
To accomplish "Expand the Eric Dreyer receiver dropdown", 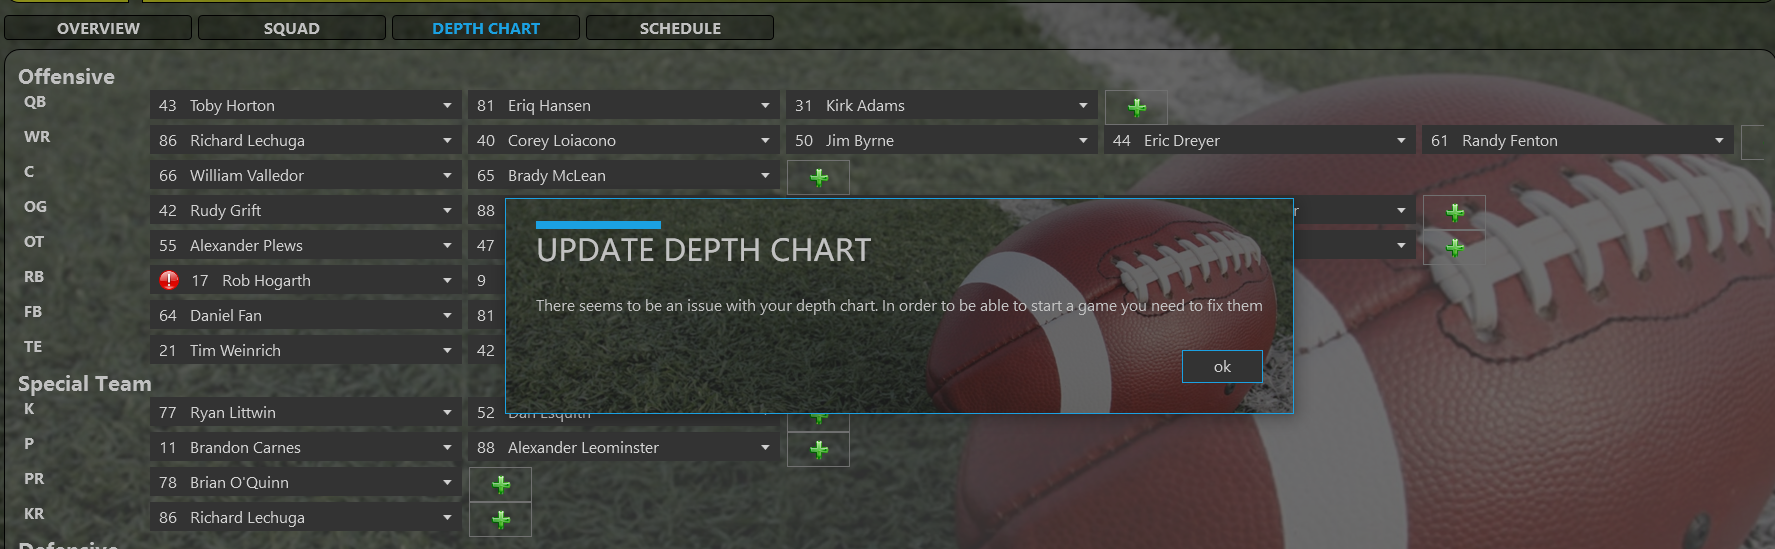I will 1260,140.
